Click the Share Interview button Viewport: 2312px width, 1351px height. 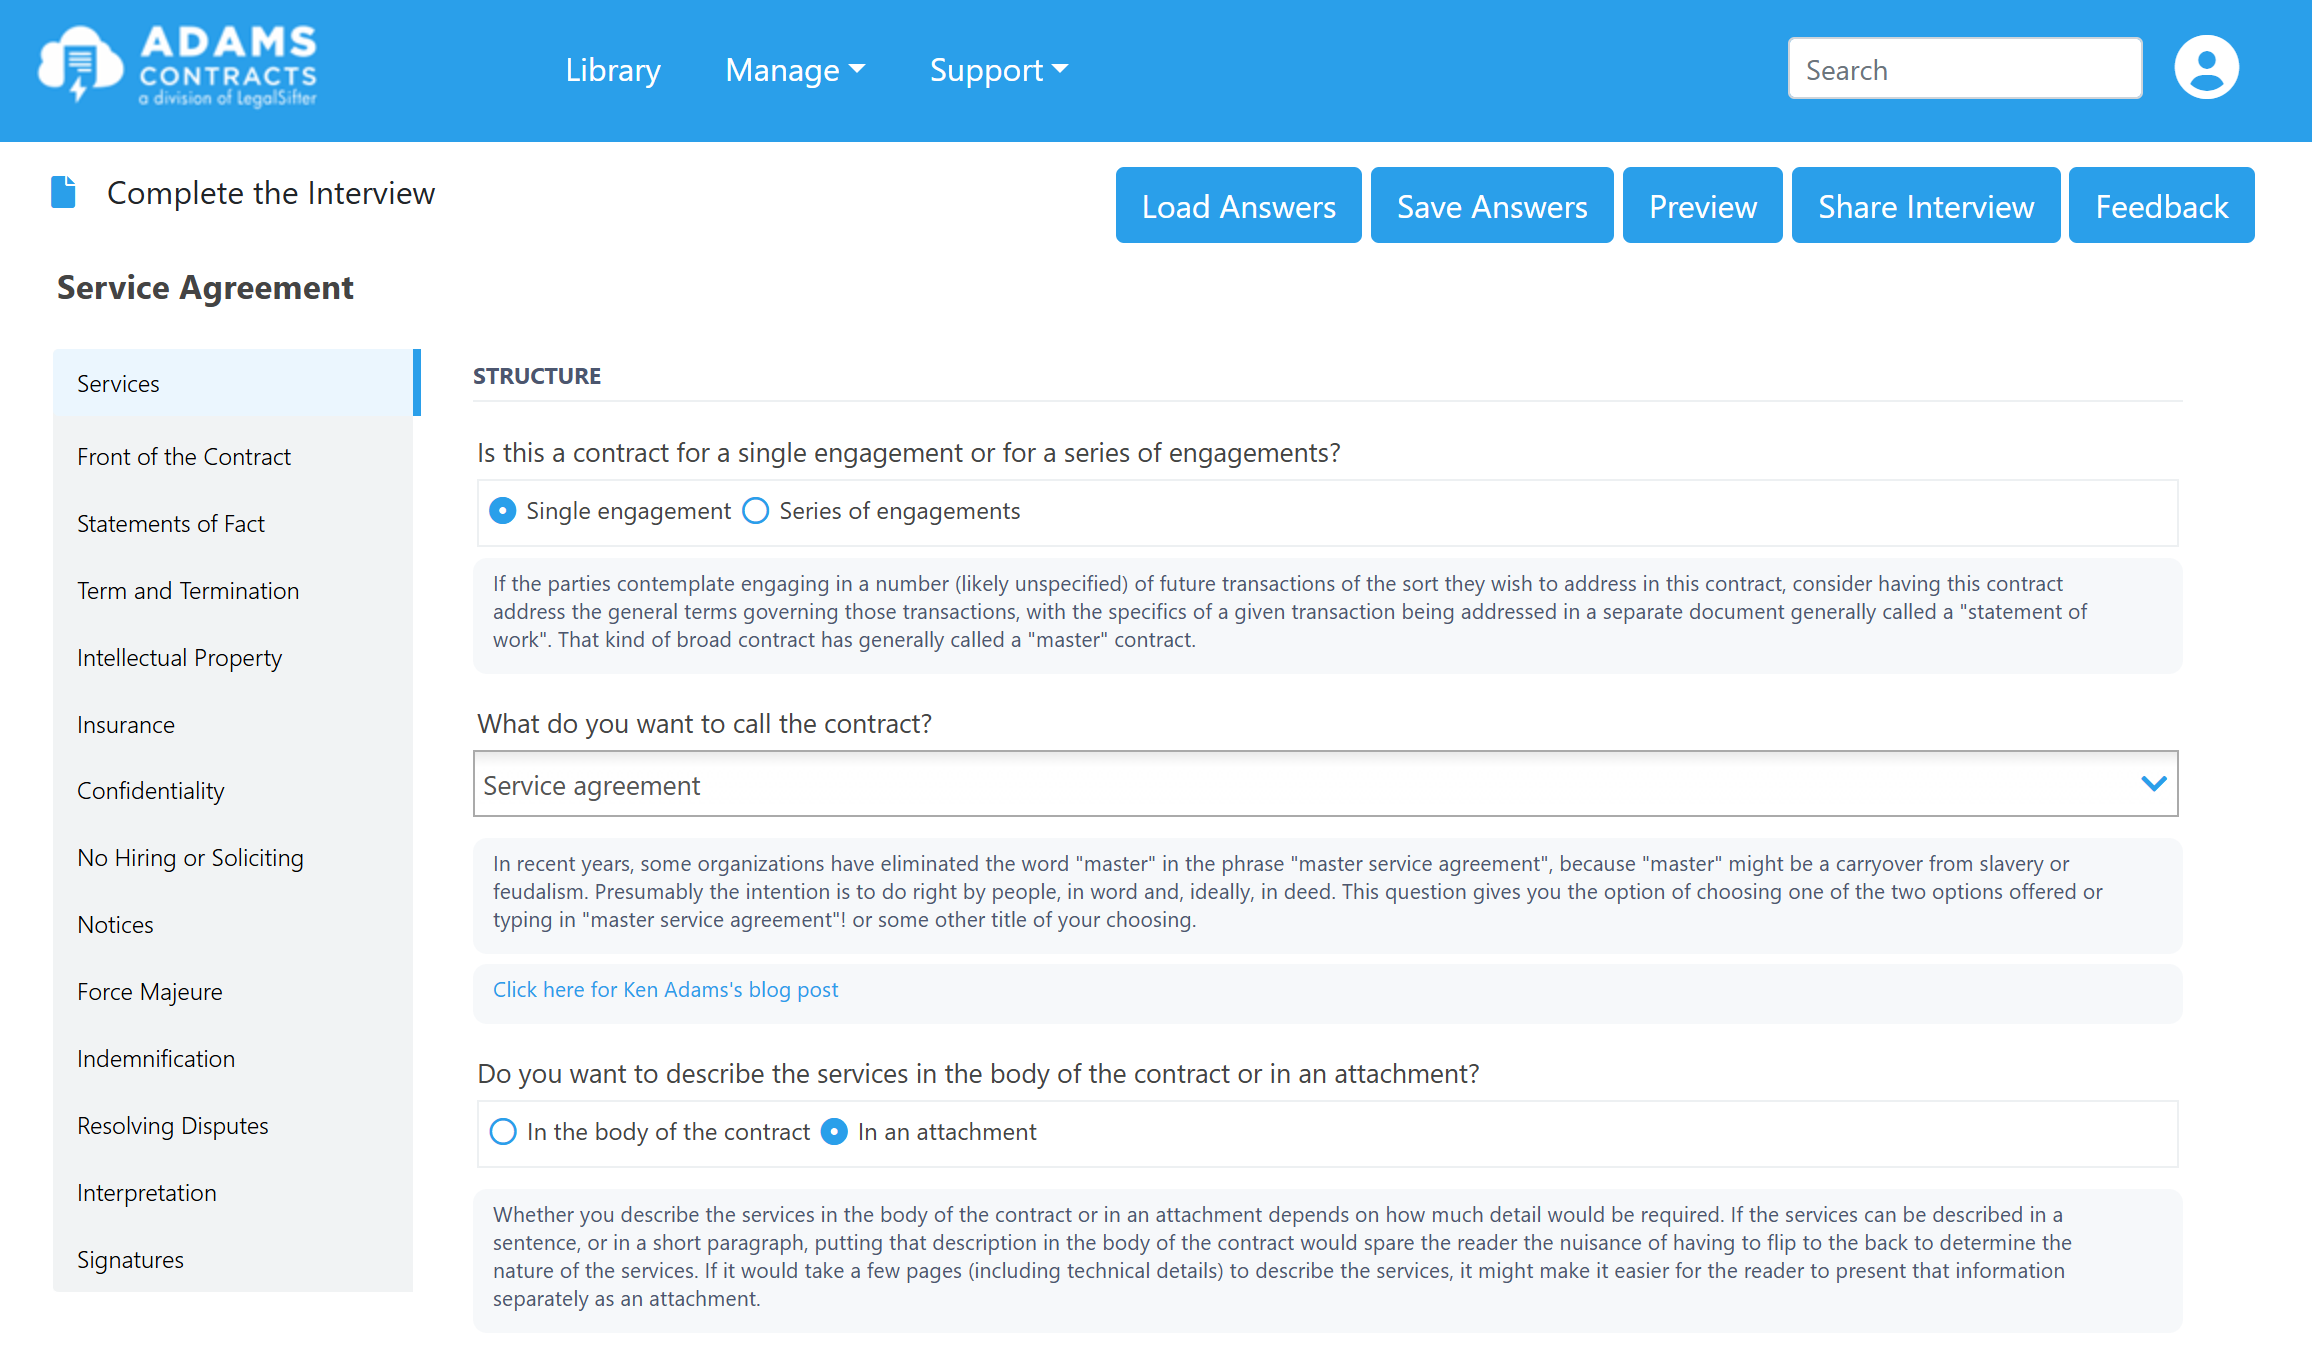click(x=1925, y=204)
